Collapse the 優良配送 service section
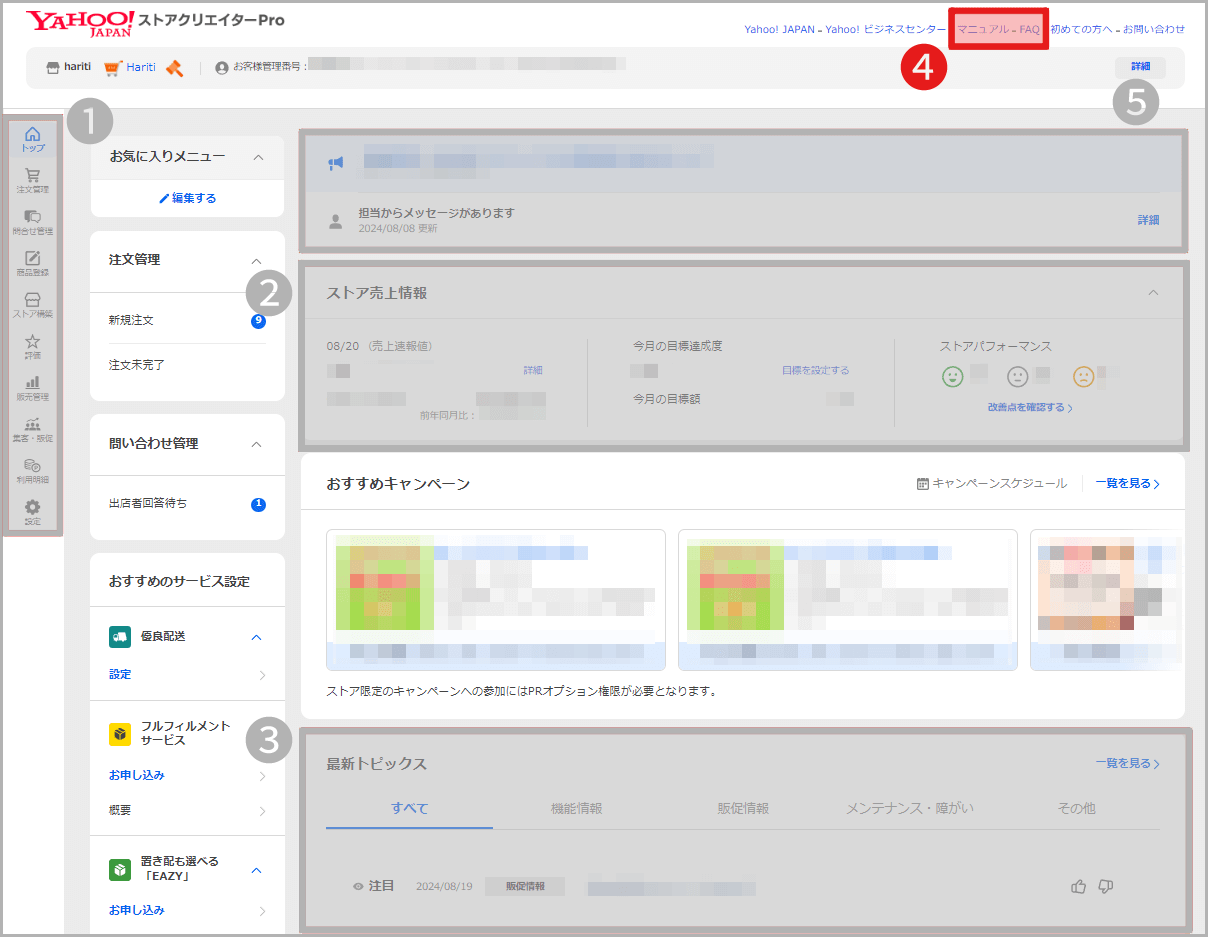 pyautogui.click(x=256, y=637)
